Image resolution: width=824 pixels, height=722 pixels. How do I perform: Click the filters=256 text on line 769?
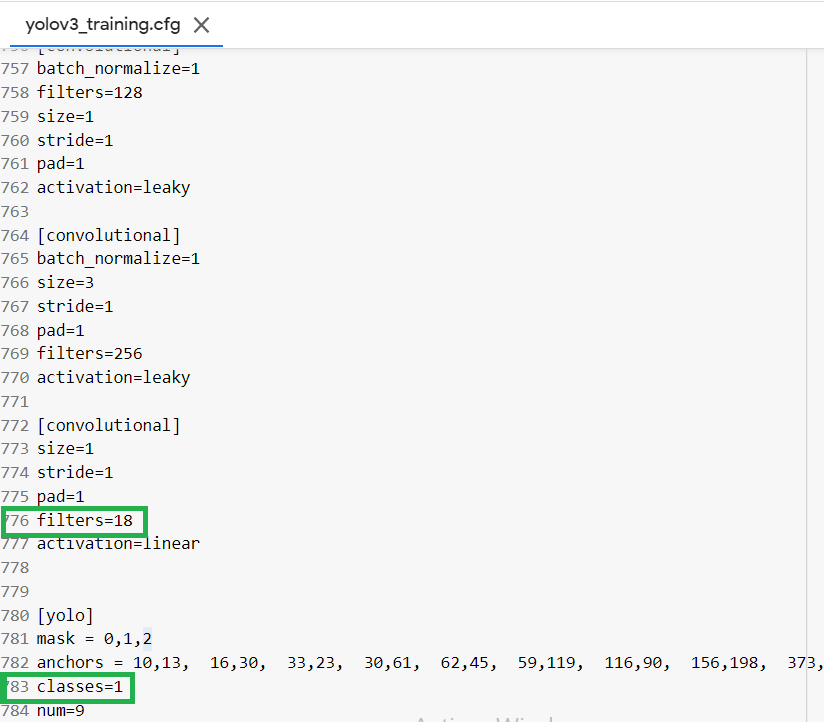coord(90,353)
